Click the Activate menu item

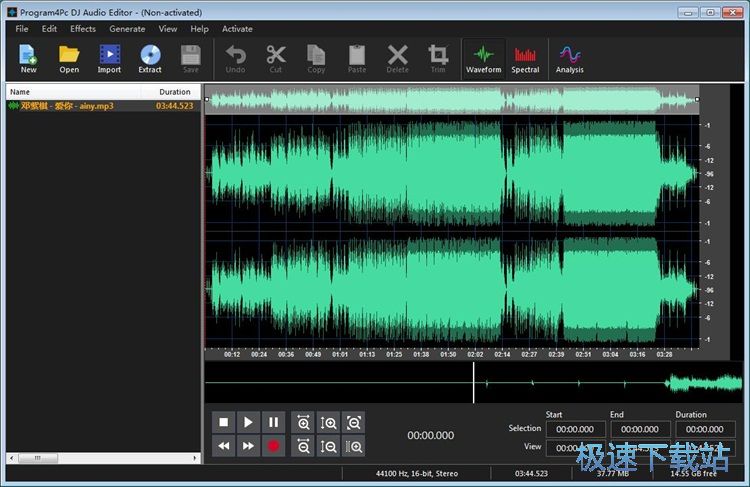tap(237, 29)
